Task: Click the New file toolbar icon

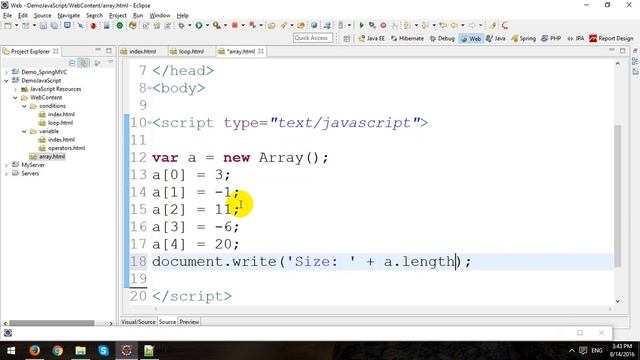Action: tap(8, 26)
